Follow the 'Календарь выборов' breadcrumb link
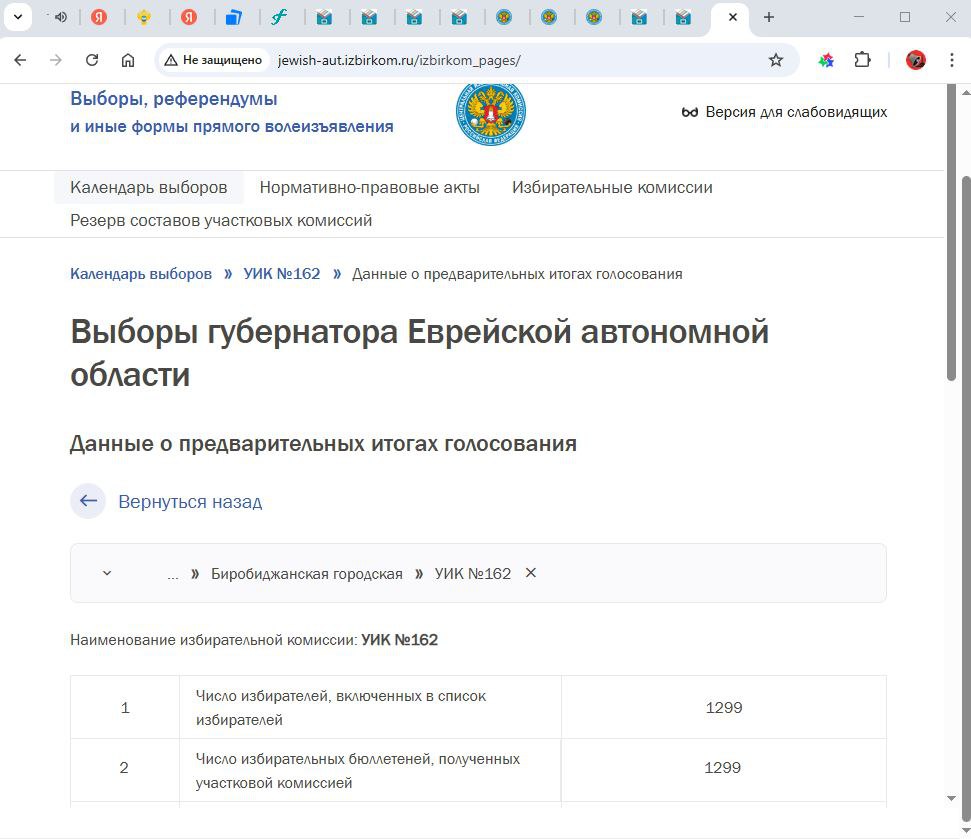971x839 pixels. pyautogui.click(x=141, y=274)
